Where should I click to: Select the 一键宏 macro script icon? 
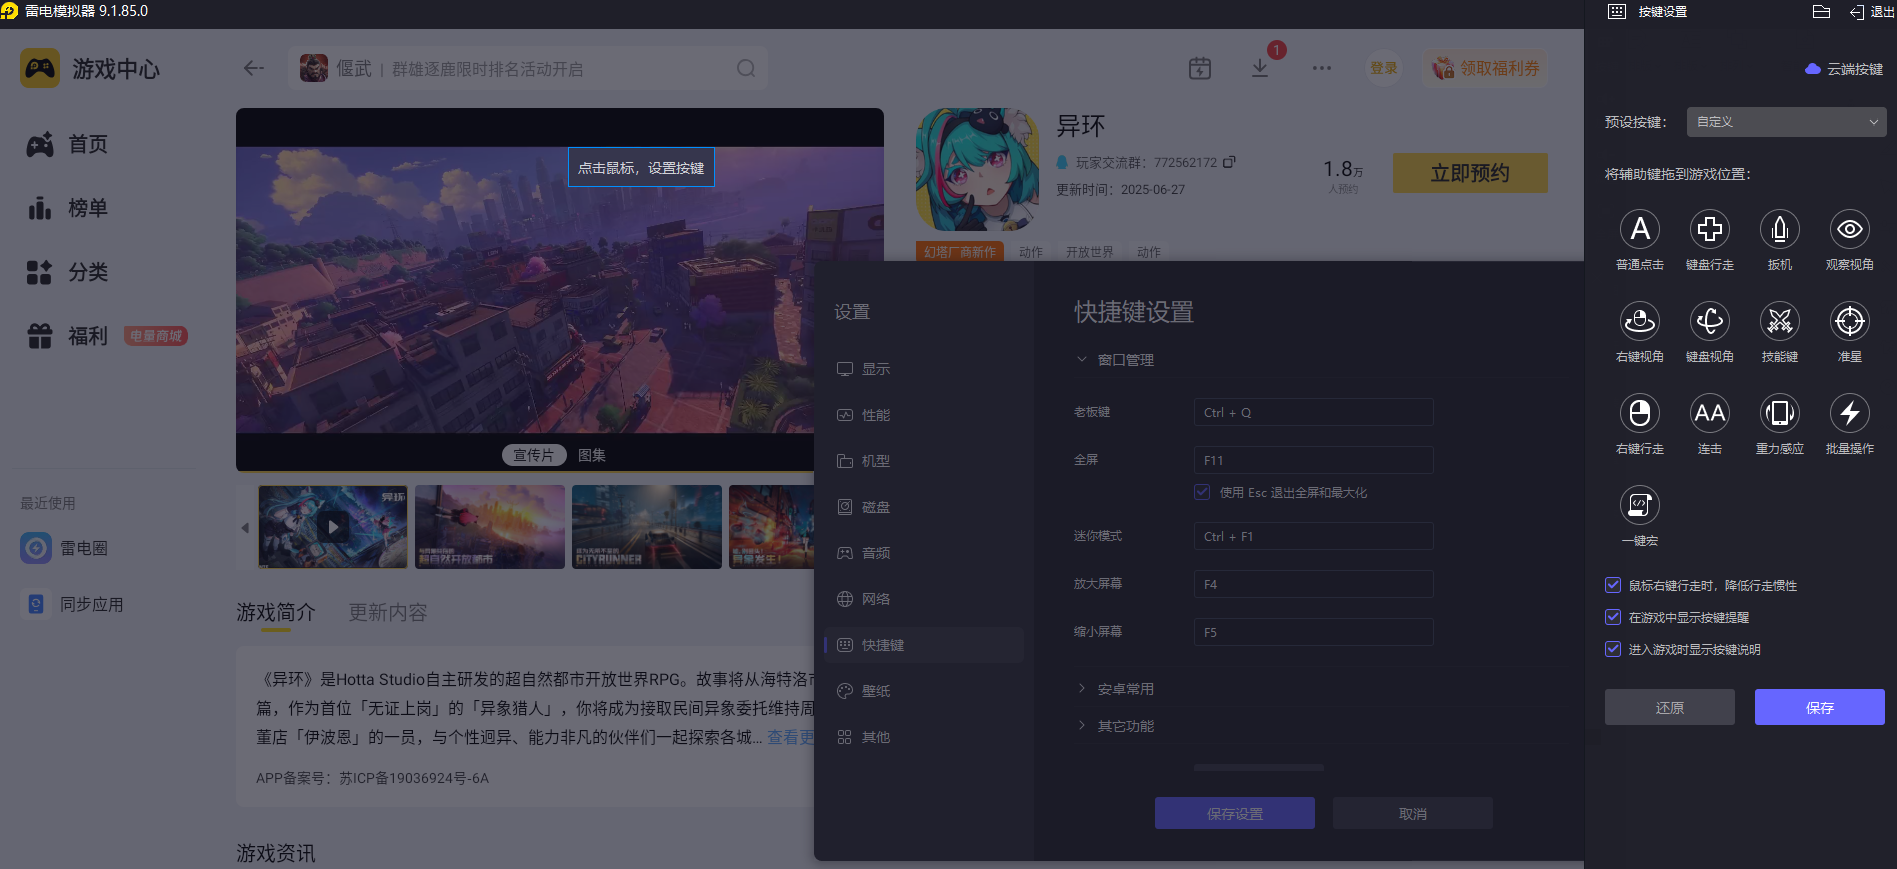coord(1640,505)
